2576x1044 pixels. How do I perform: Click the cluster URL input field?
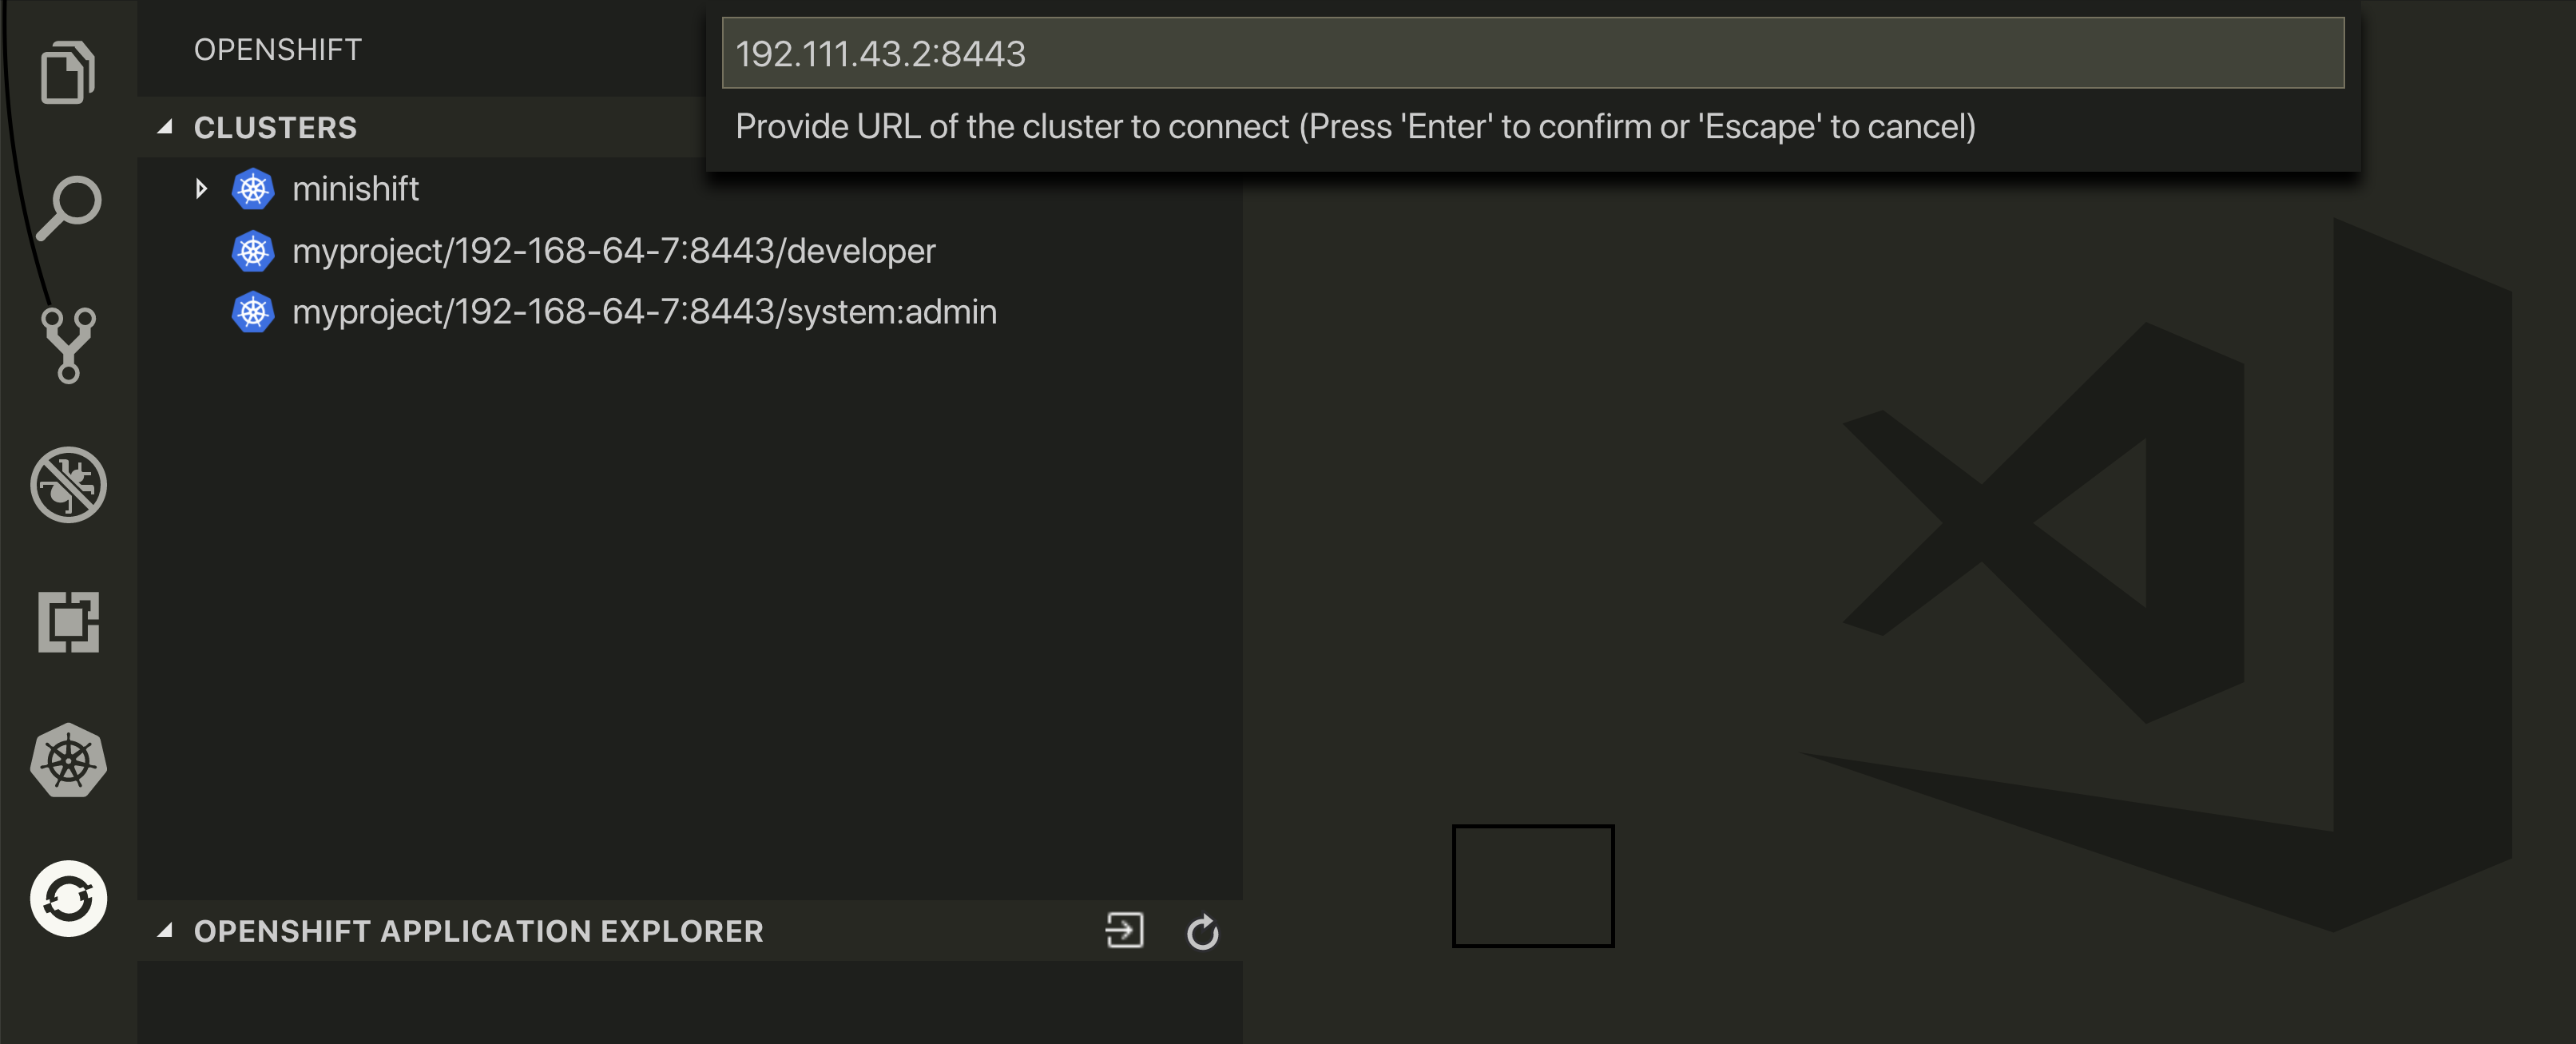point(1532,53)
